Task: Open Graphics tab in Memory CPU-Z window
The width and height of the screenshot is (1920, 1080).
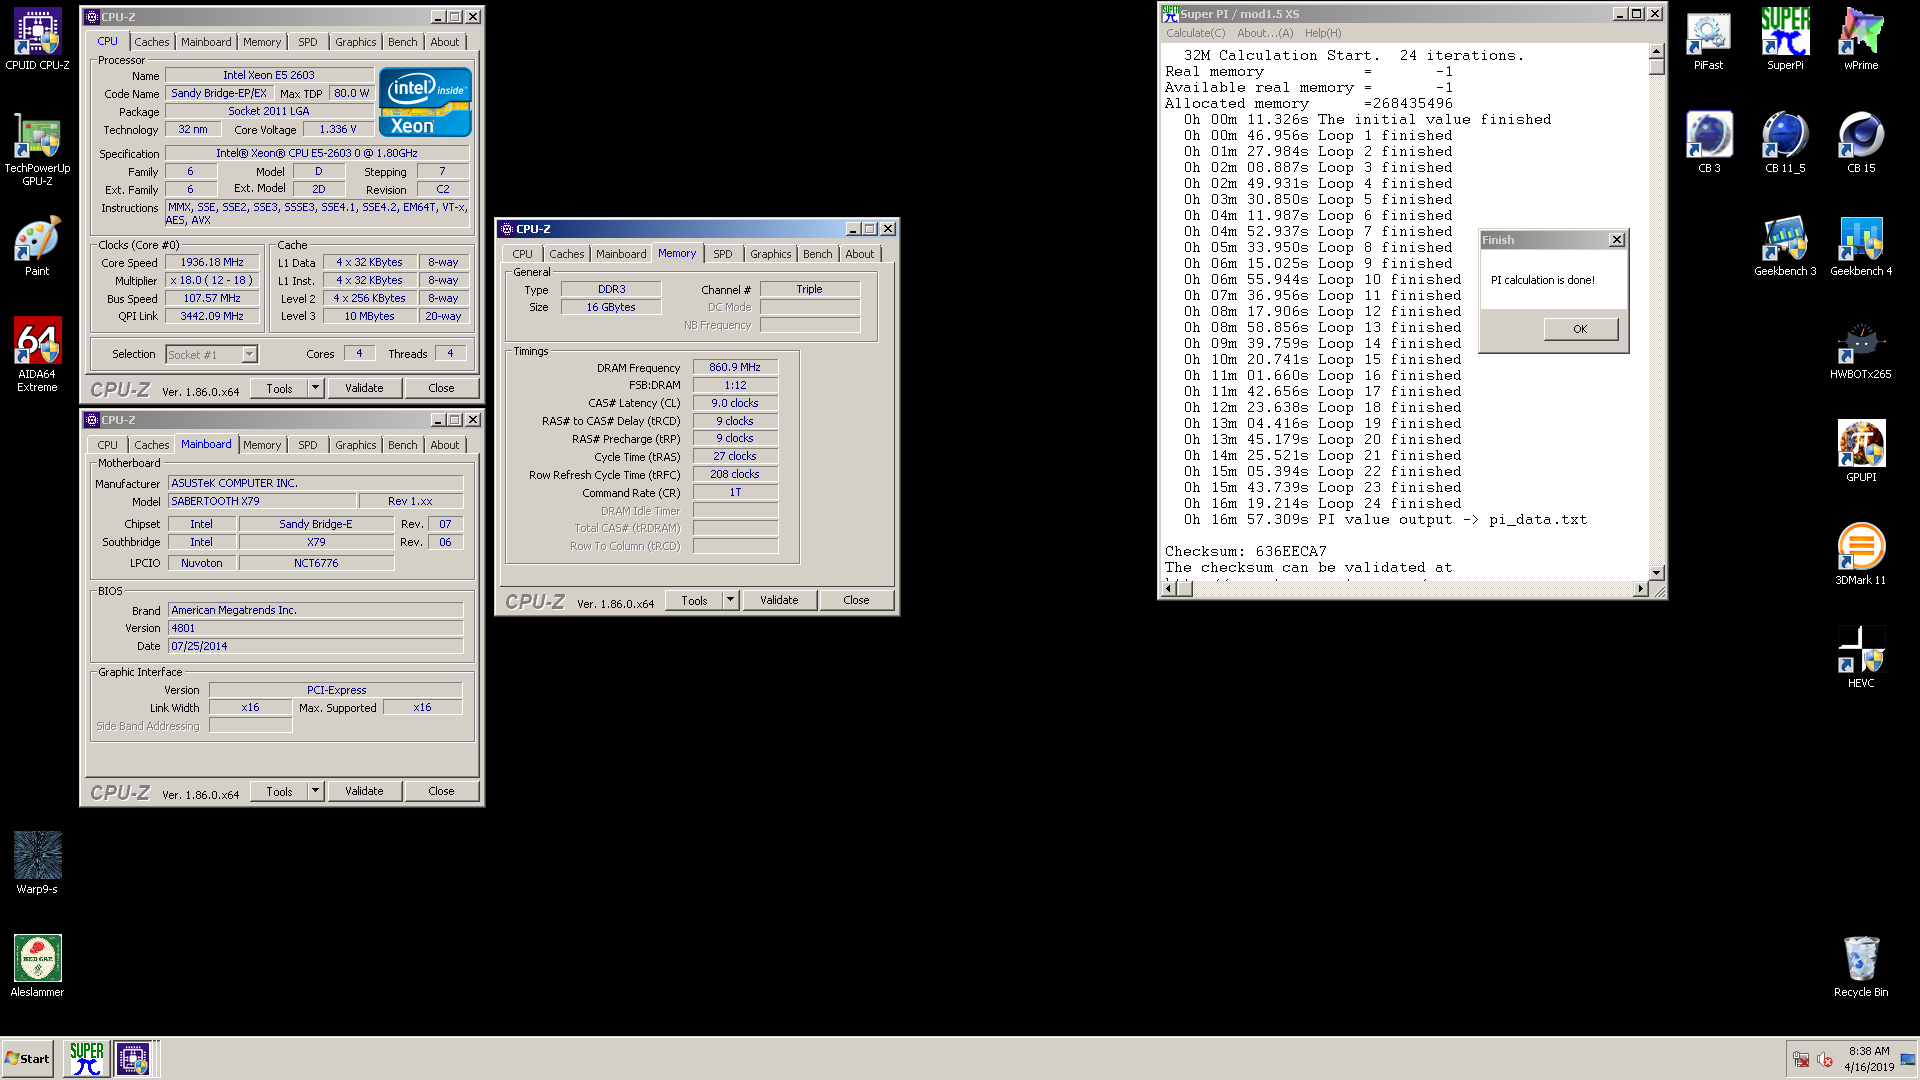Action: click(x=771, y=254)
